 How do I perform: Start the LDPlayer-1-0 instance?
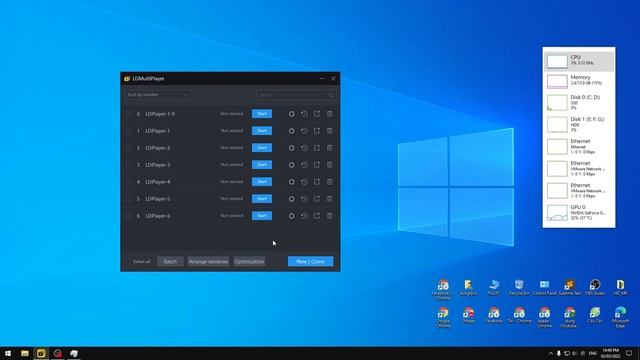[262, 114]
